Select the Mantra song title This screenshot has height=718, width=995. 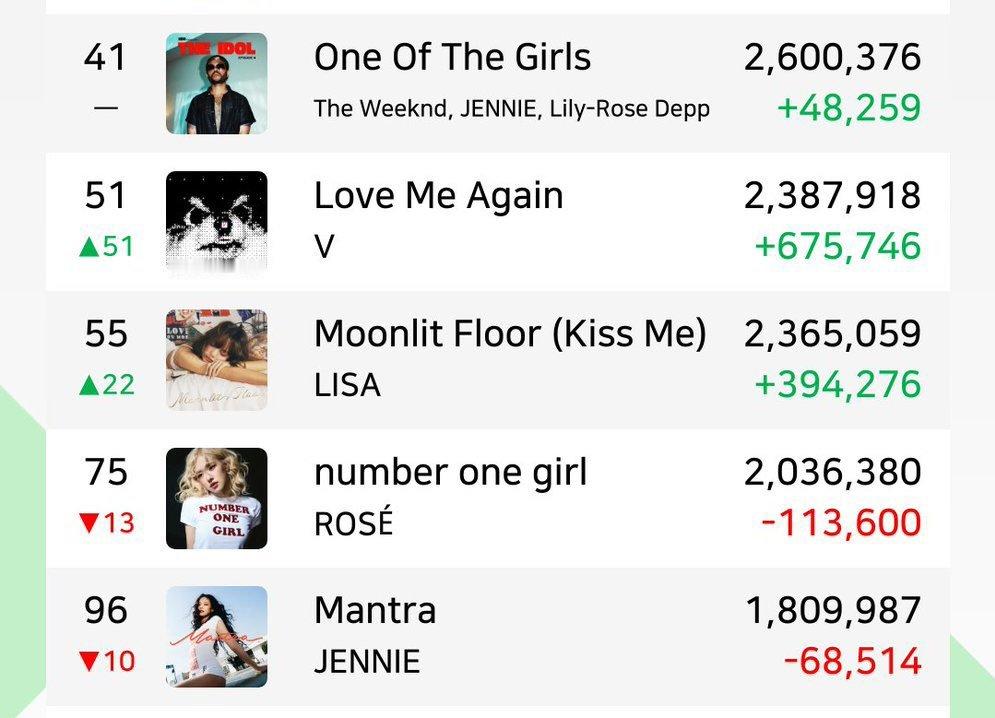pos(375,611)
